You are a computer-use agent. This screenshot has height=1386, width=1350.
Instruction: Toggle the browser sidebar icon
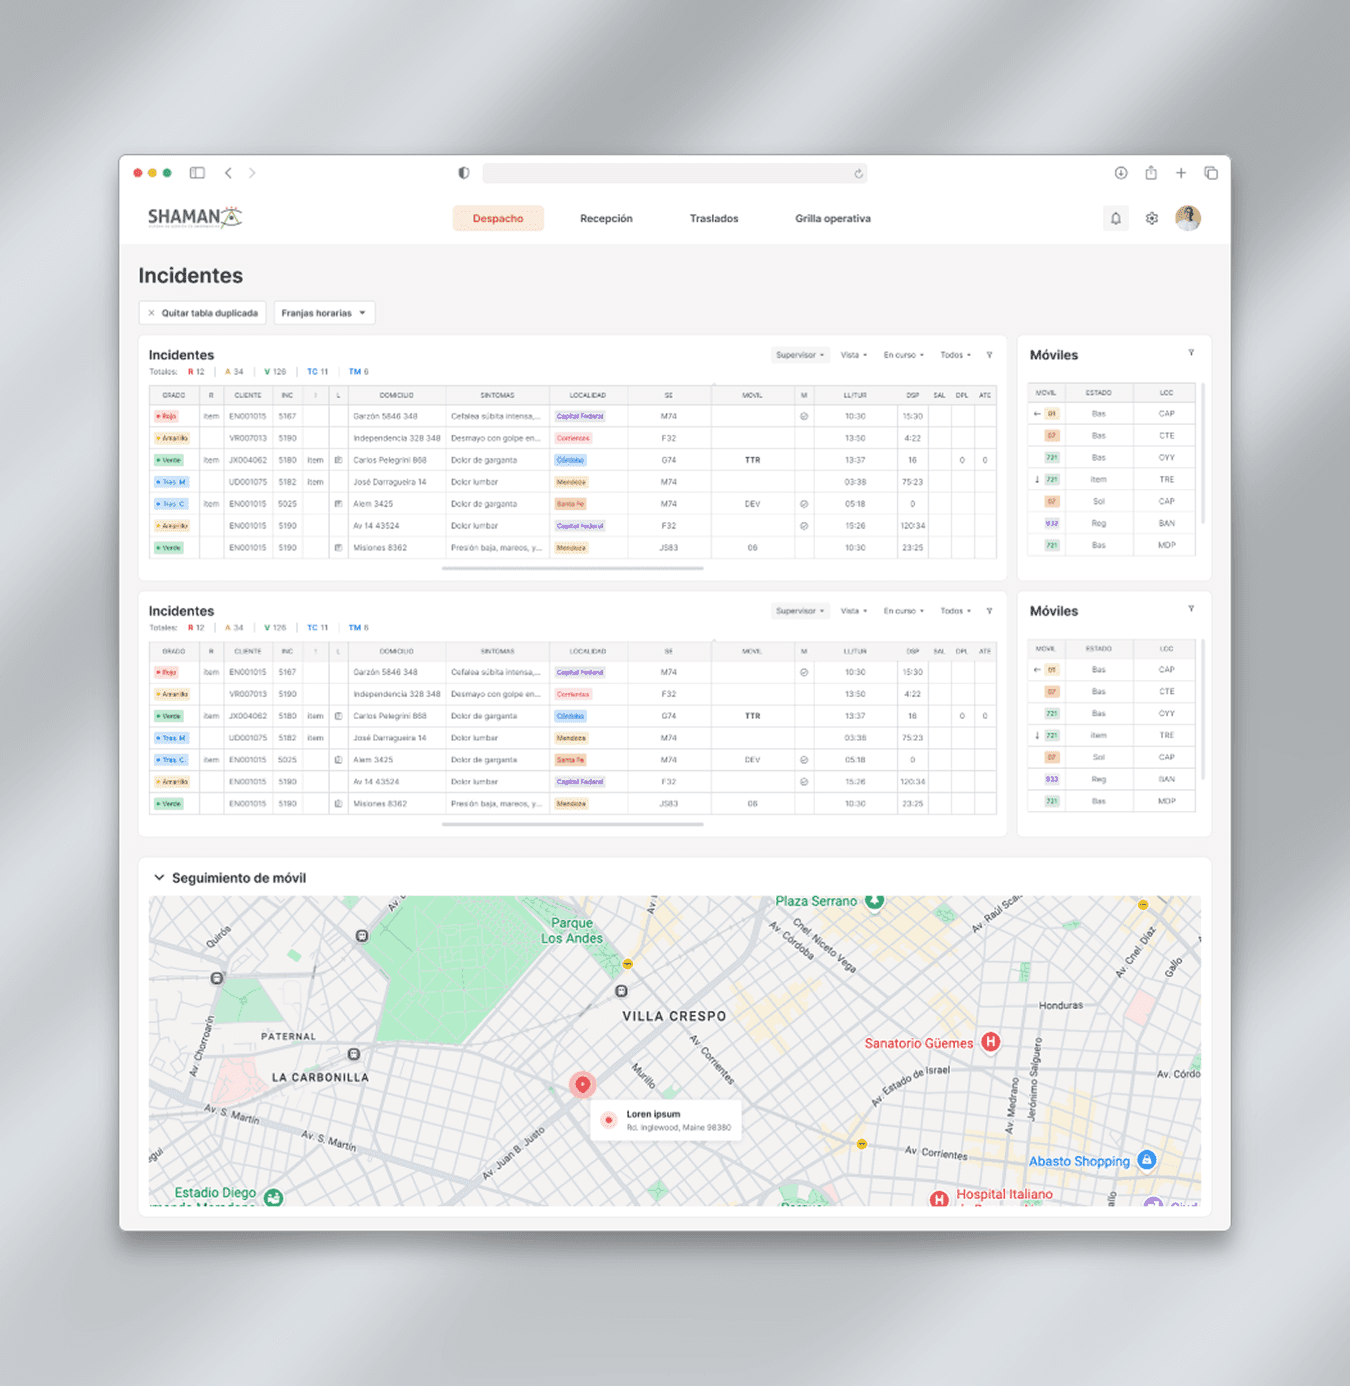point(197,173)
